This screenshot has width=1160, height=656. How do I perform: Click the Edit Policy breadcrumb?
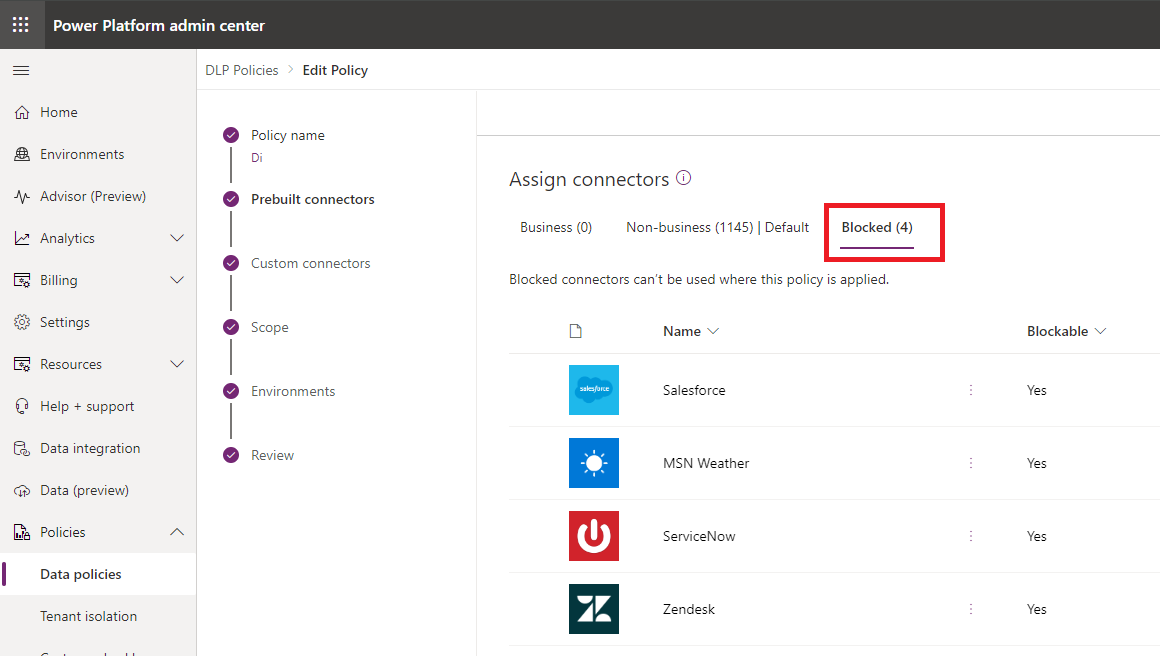click(x=335, y=70)
